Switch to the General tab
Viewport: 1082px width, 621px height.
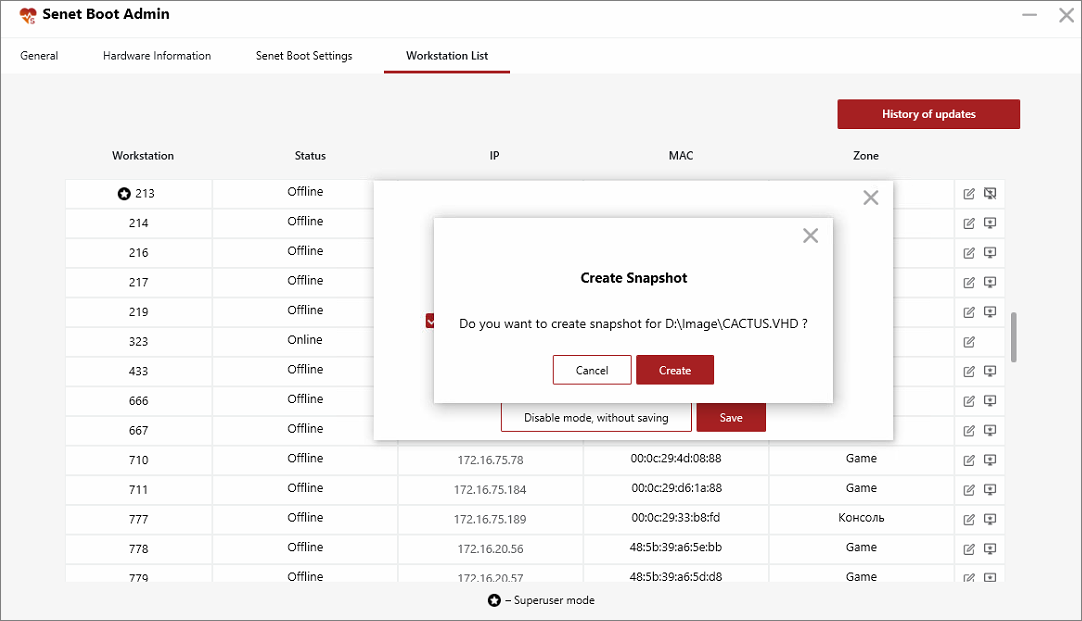pos(39,56)
